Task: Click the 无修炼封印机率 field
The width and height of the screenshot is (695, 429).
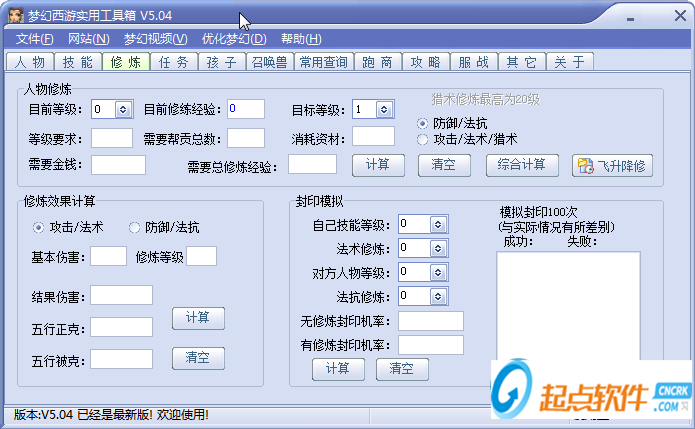Action: (431, 321)
